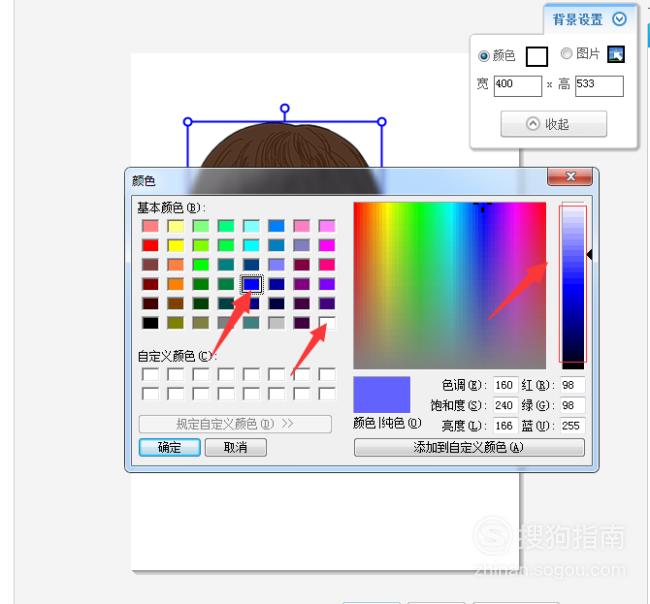Select the magenta basic color swatch
This screenshot has height=604, width=650.
pos(327,245)
